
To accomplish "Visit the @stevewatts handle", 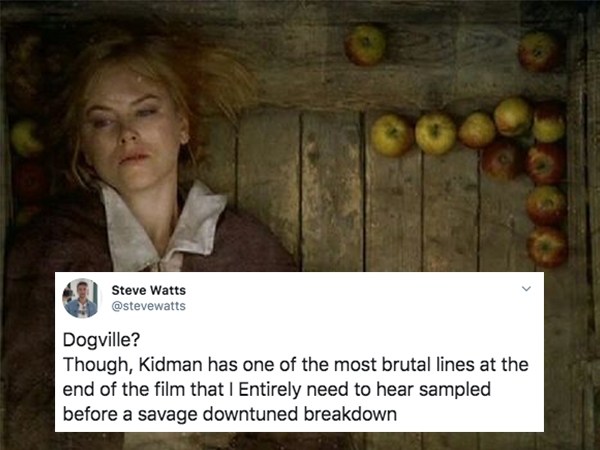I will [148, 306].
